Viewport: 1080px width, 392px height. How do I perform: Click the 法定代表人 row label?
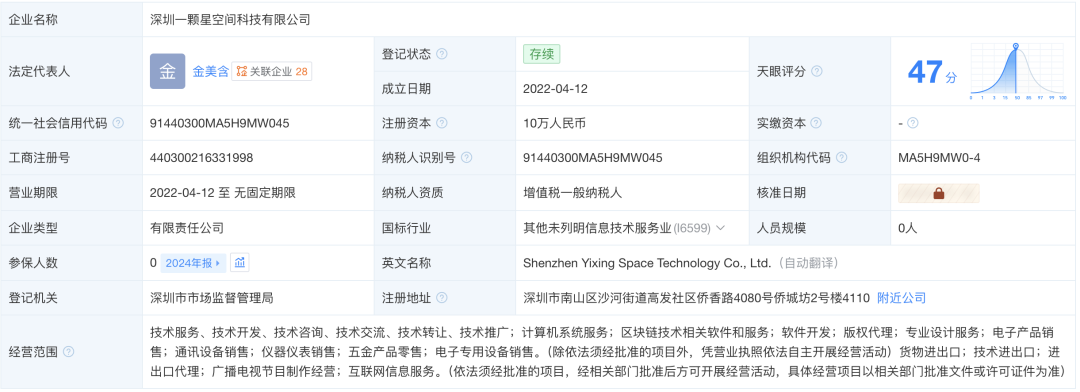[39, 71]
